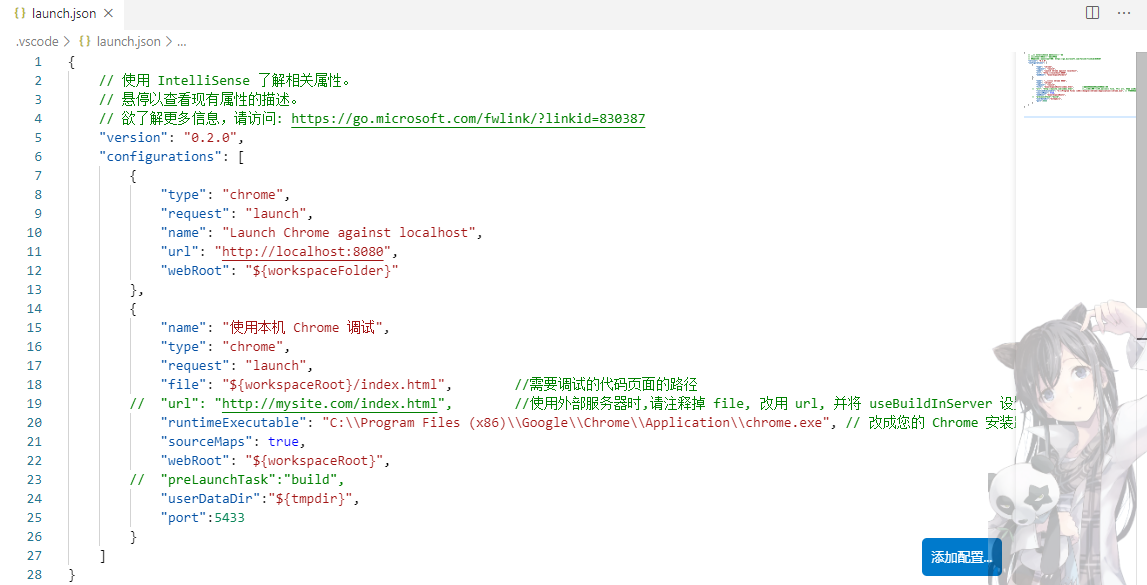Screen dimensions: 1147x585
Task: Click the "type" key on line 16
Action: pyautogui.click(x=184, y=347)
